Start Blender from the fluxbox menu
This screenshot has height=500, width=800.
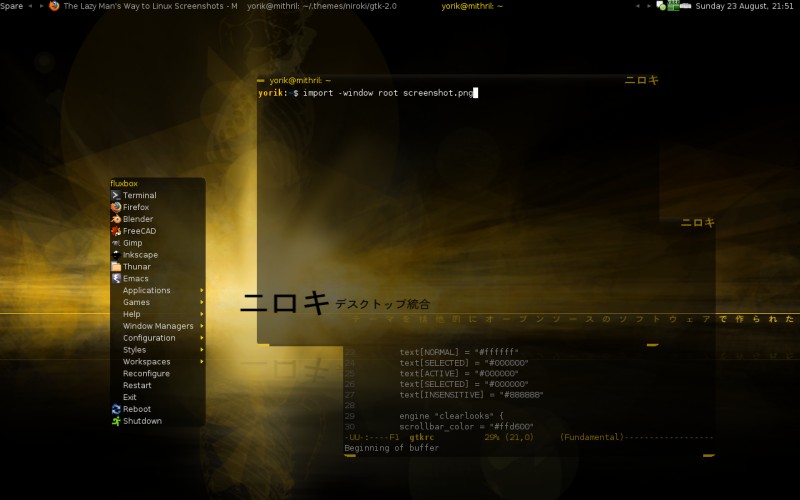137,219
